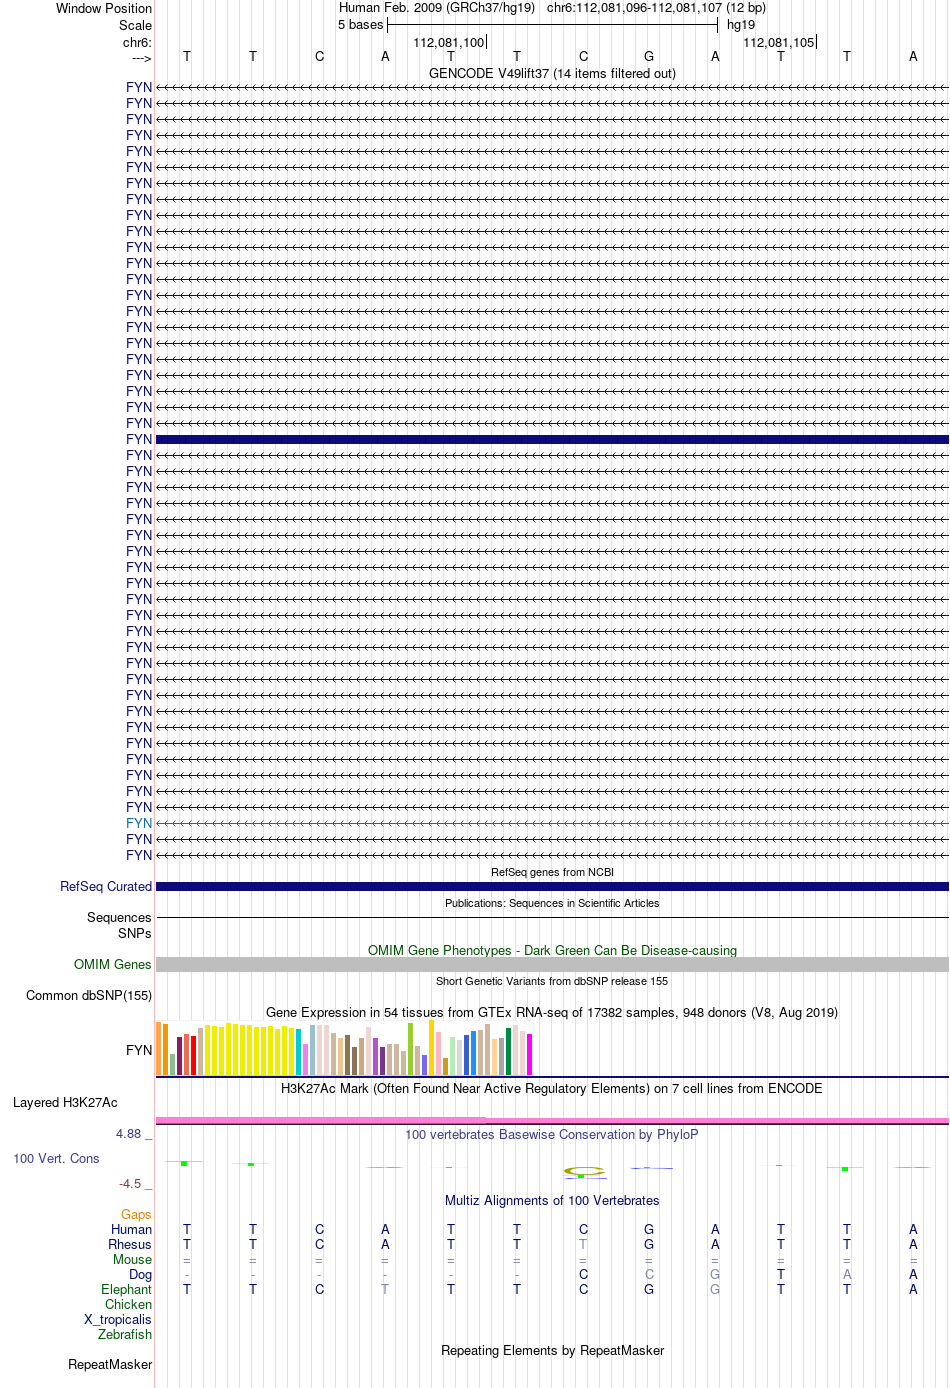Click the Layered H3K27Ac label

(65, 1102)
